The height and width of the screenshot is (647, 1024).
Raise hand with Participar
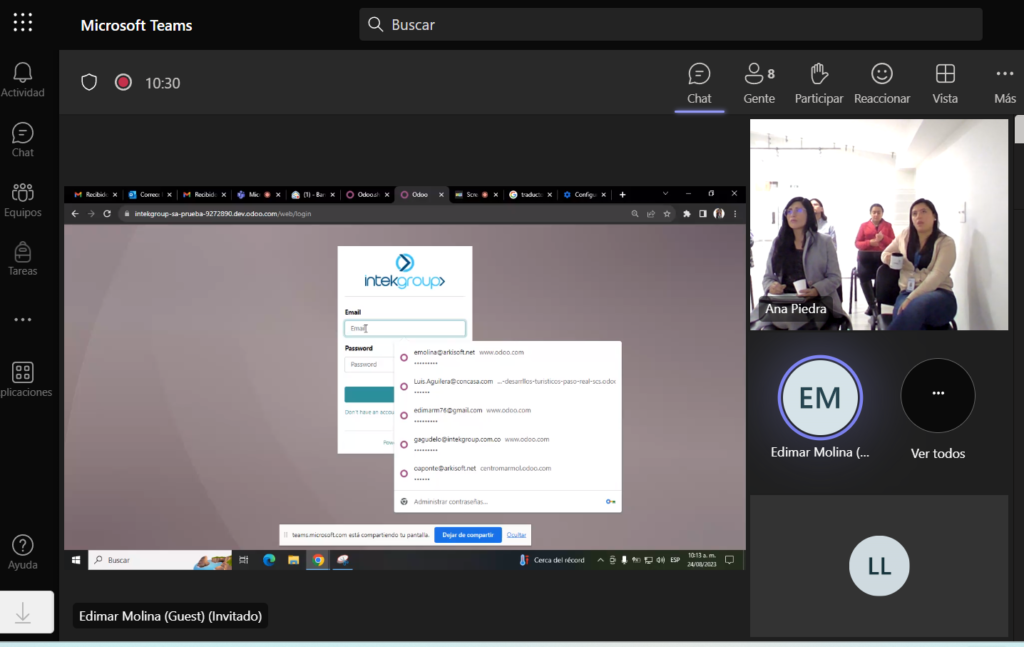pyautogui.click(x=819, y=84)
